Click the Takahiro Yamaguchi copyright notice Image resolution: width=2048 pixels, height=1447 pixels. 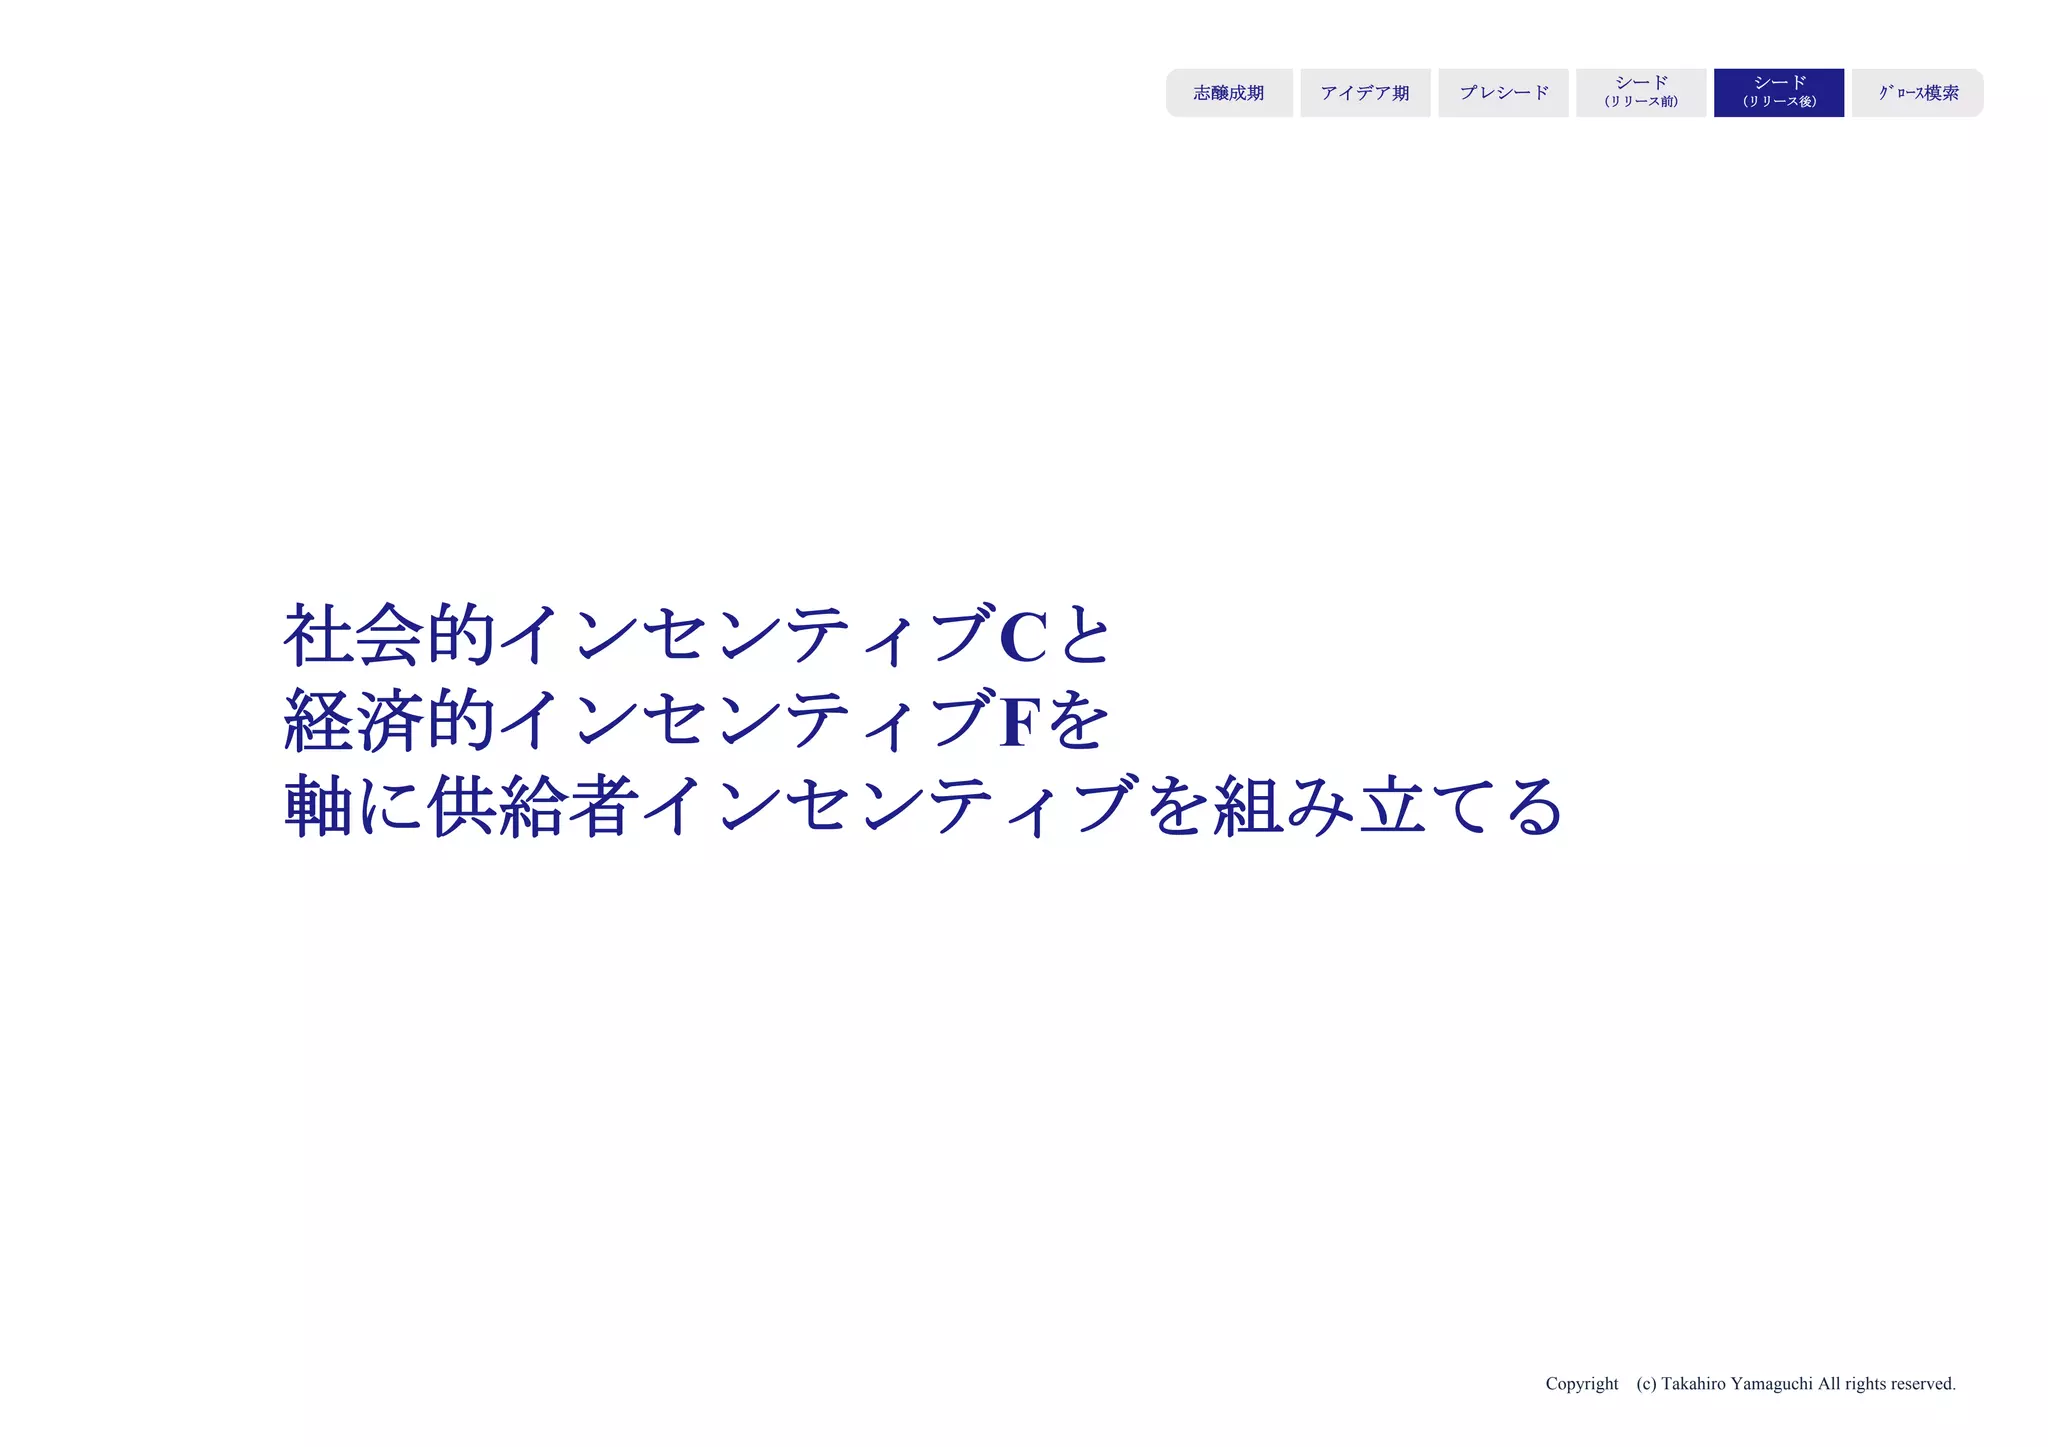point(1750,1384)
